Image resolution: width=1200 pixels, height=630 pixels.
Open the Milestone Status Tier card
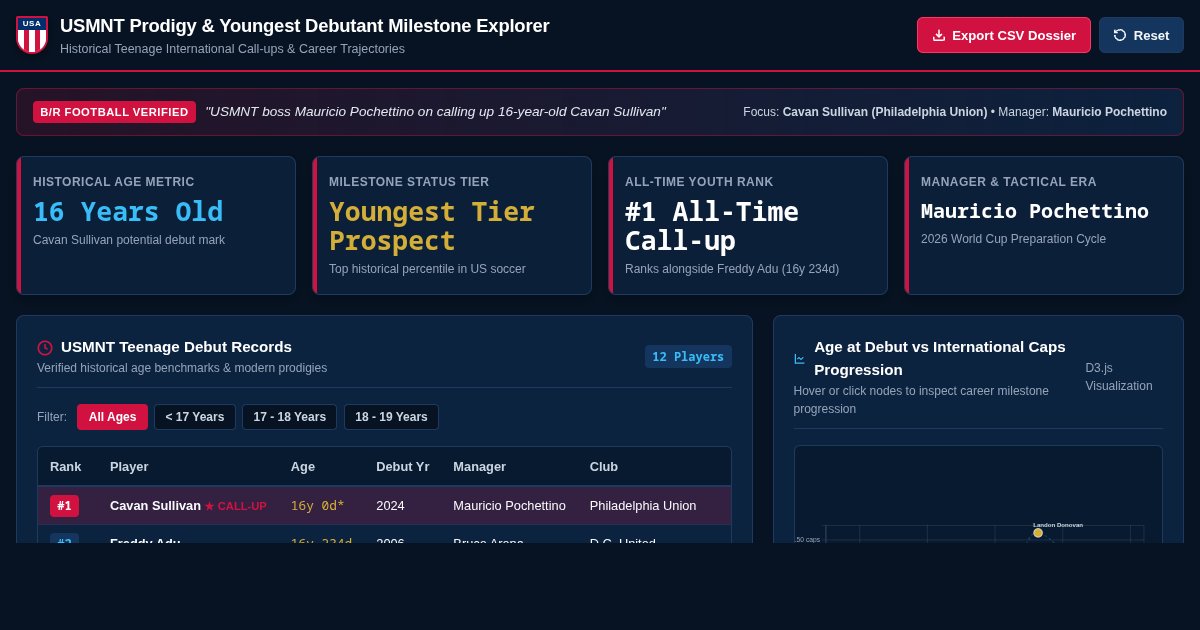(452, 225)
